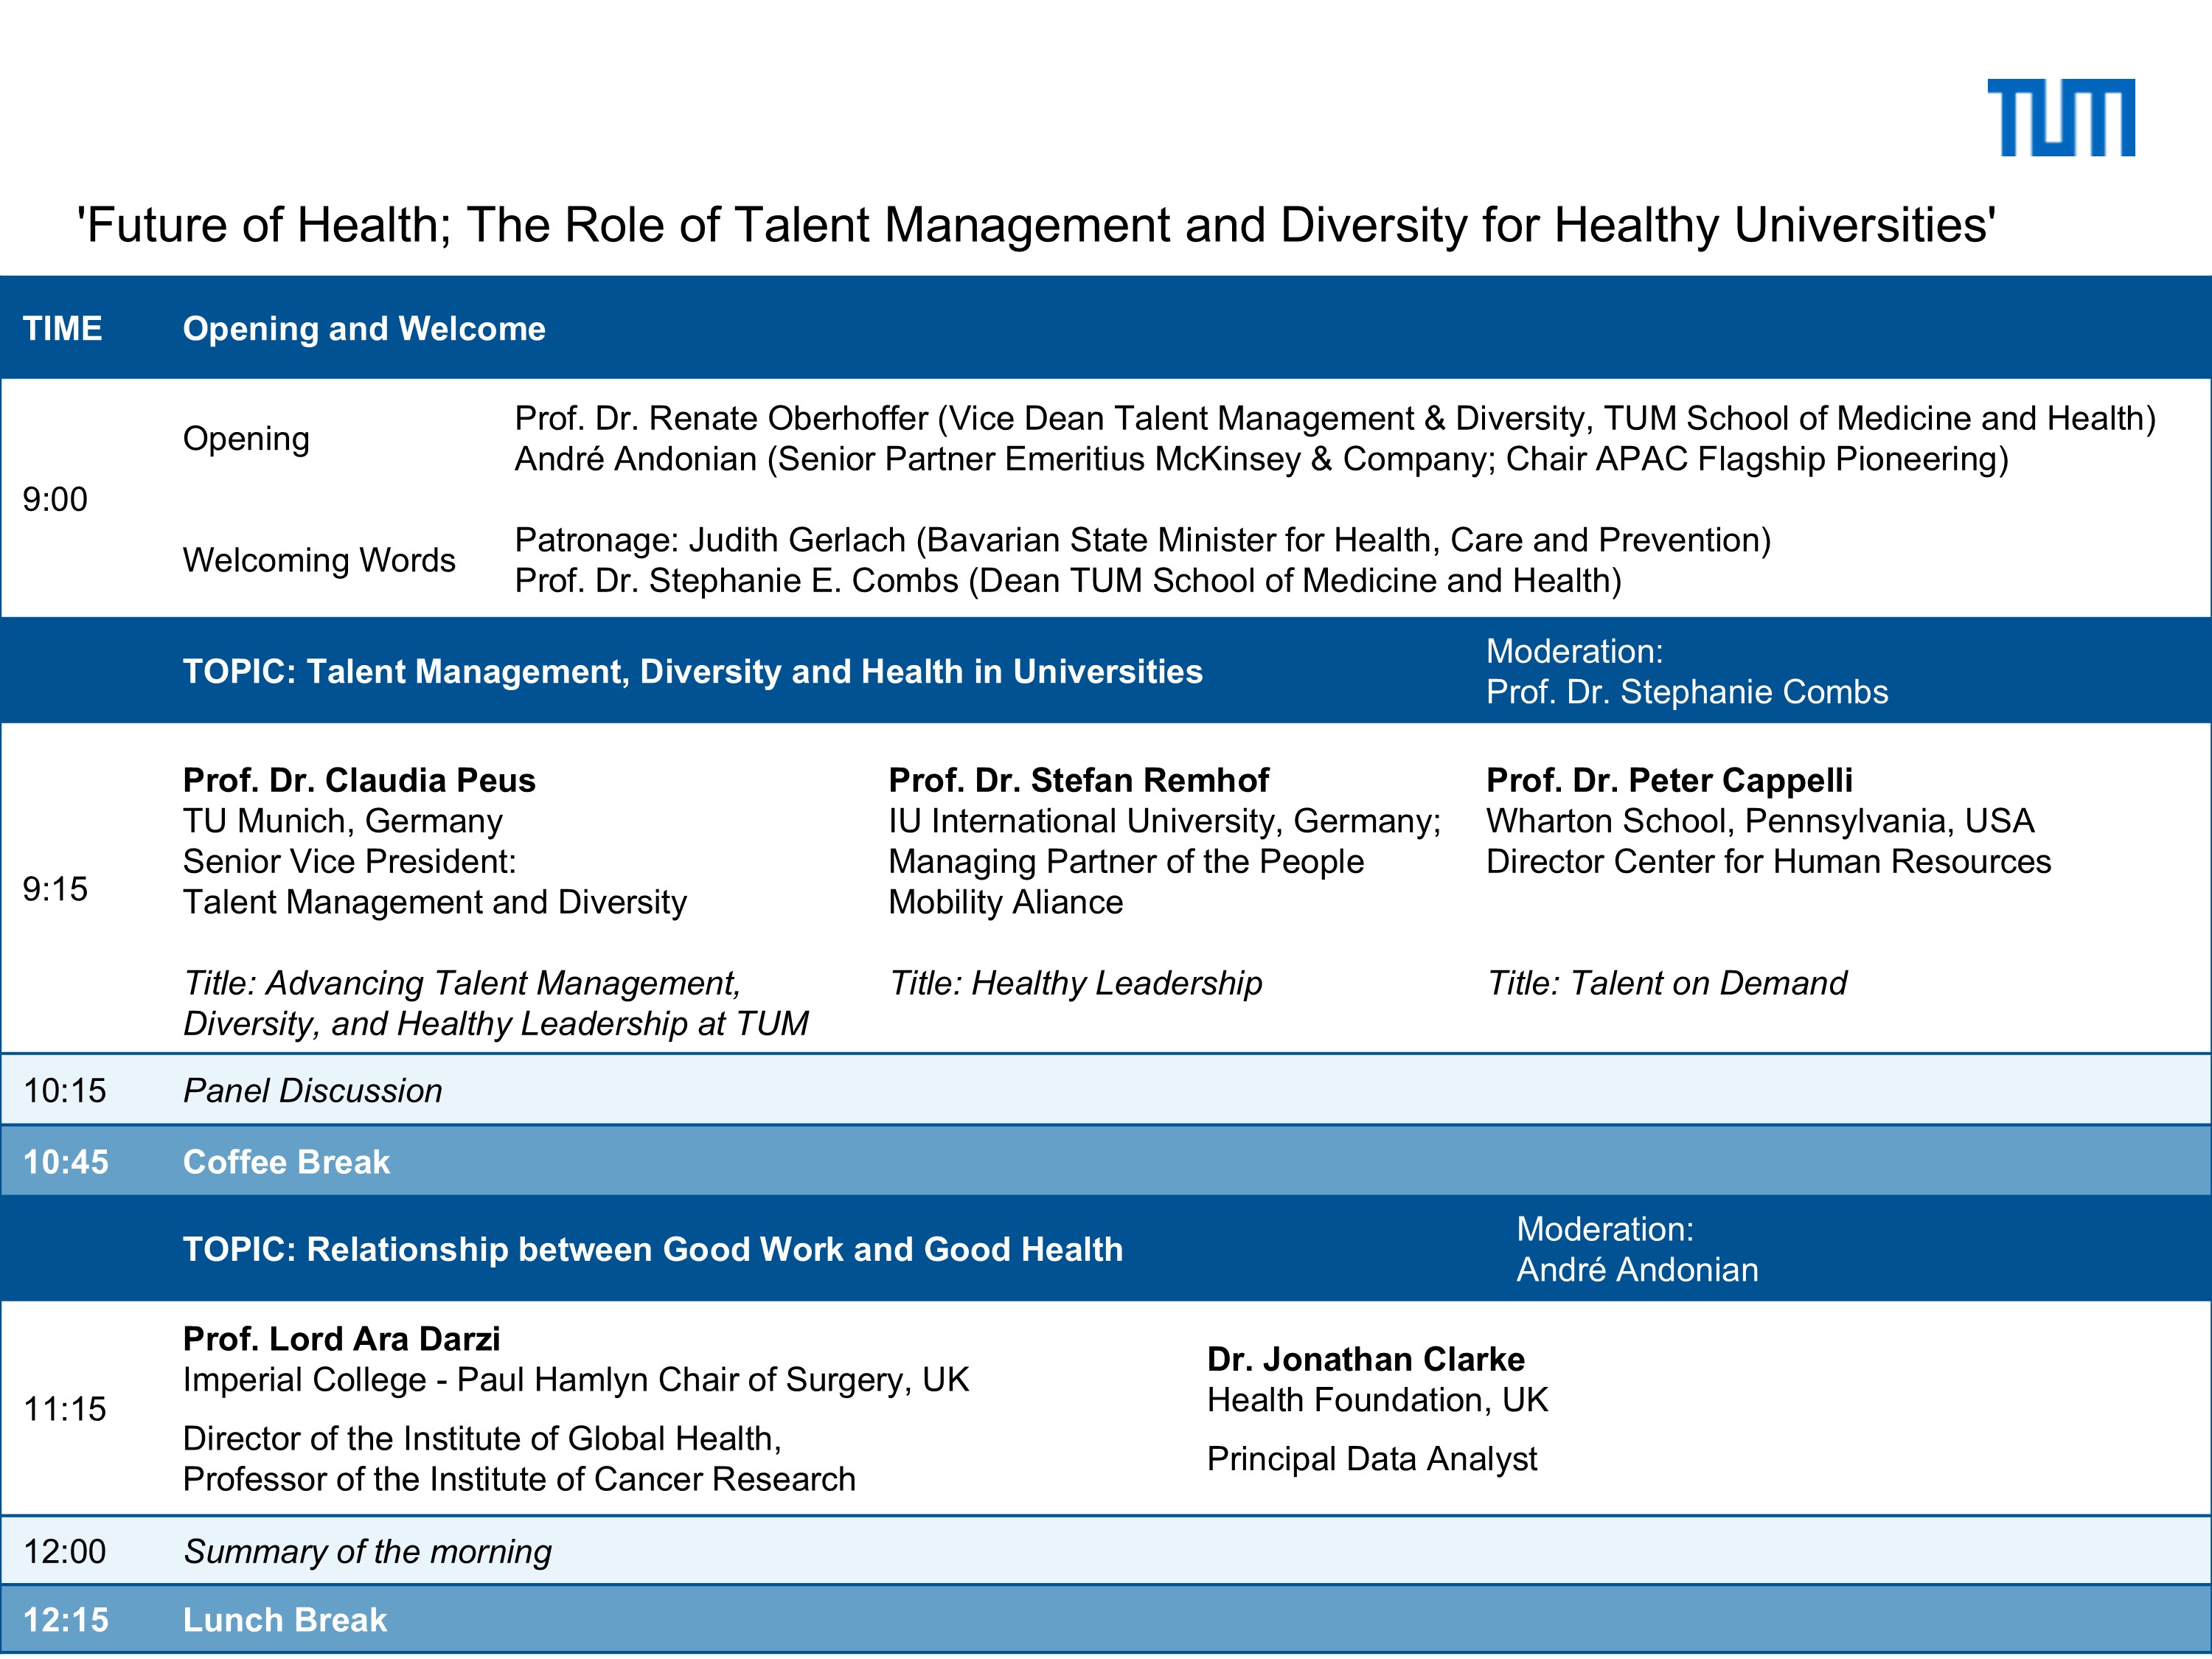Click the Title: Healthy Leadership text

1075,983
